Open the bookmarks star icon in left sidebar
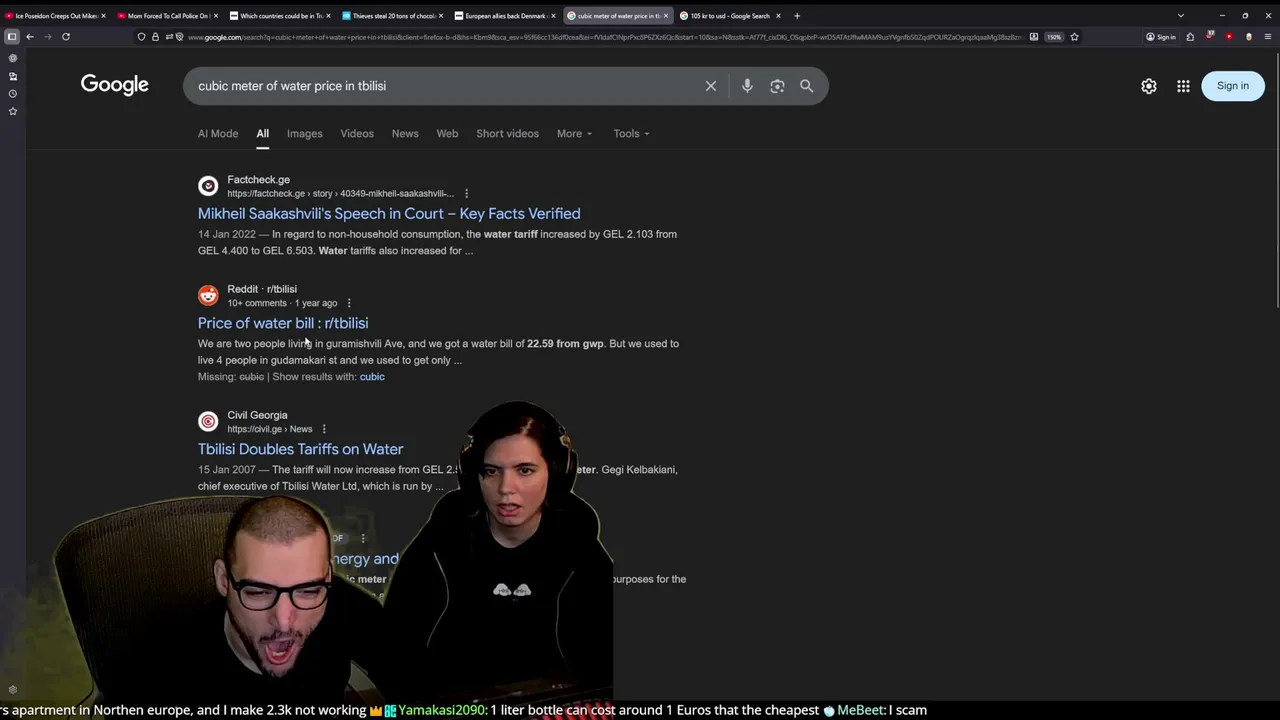 click(13, 112)
